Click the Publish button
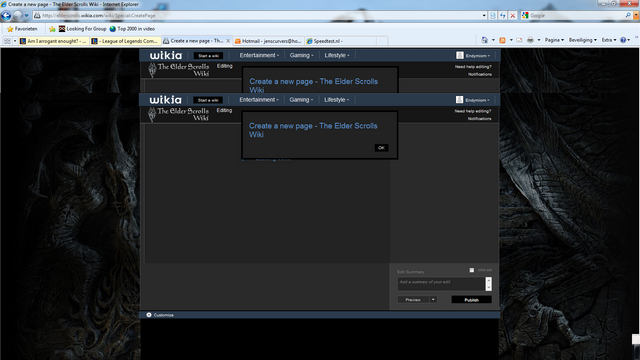The height and width of the screenshot is (360, 640). coord(471,300)
